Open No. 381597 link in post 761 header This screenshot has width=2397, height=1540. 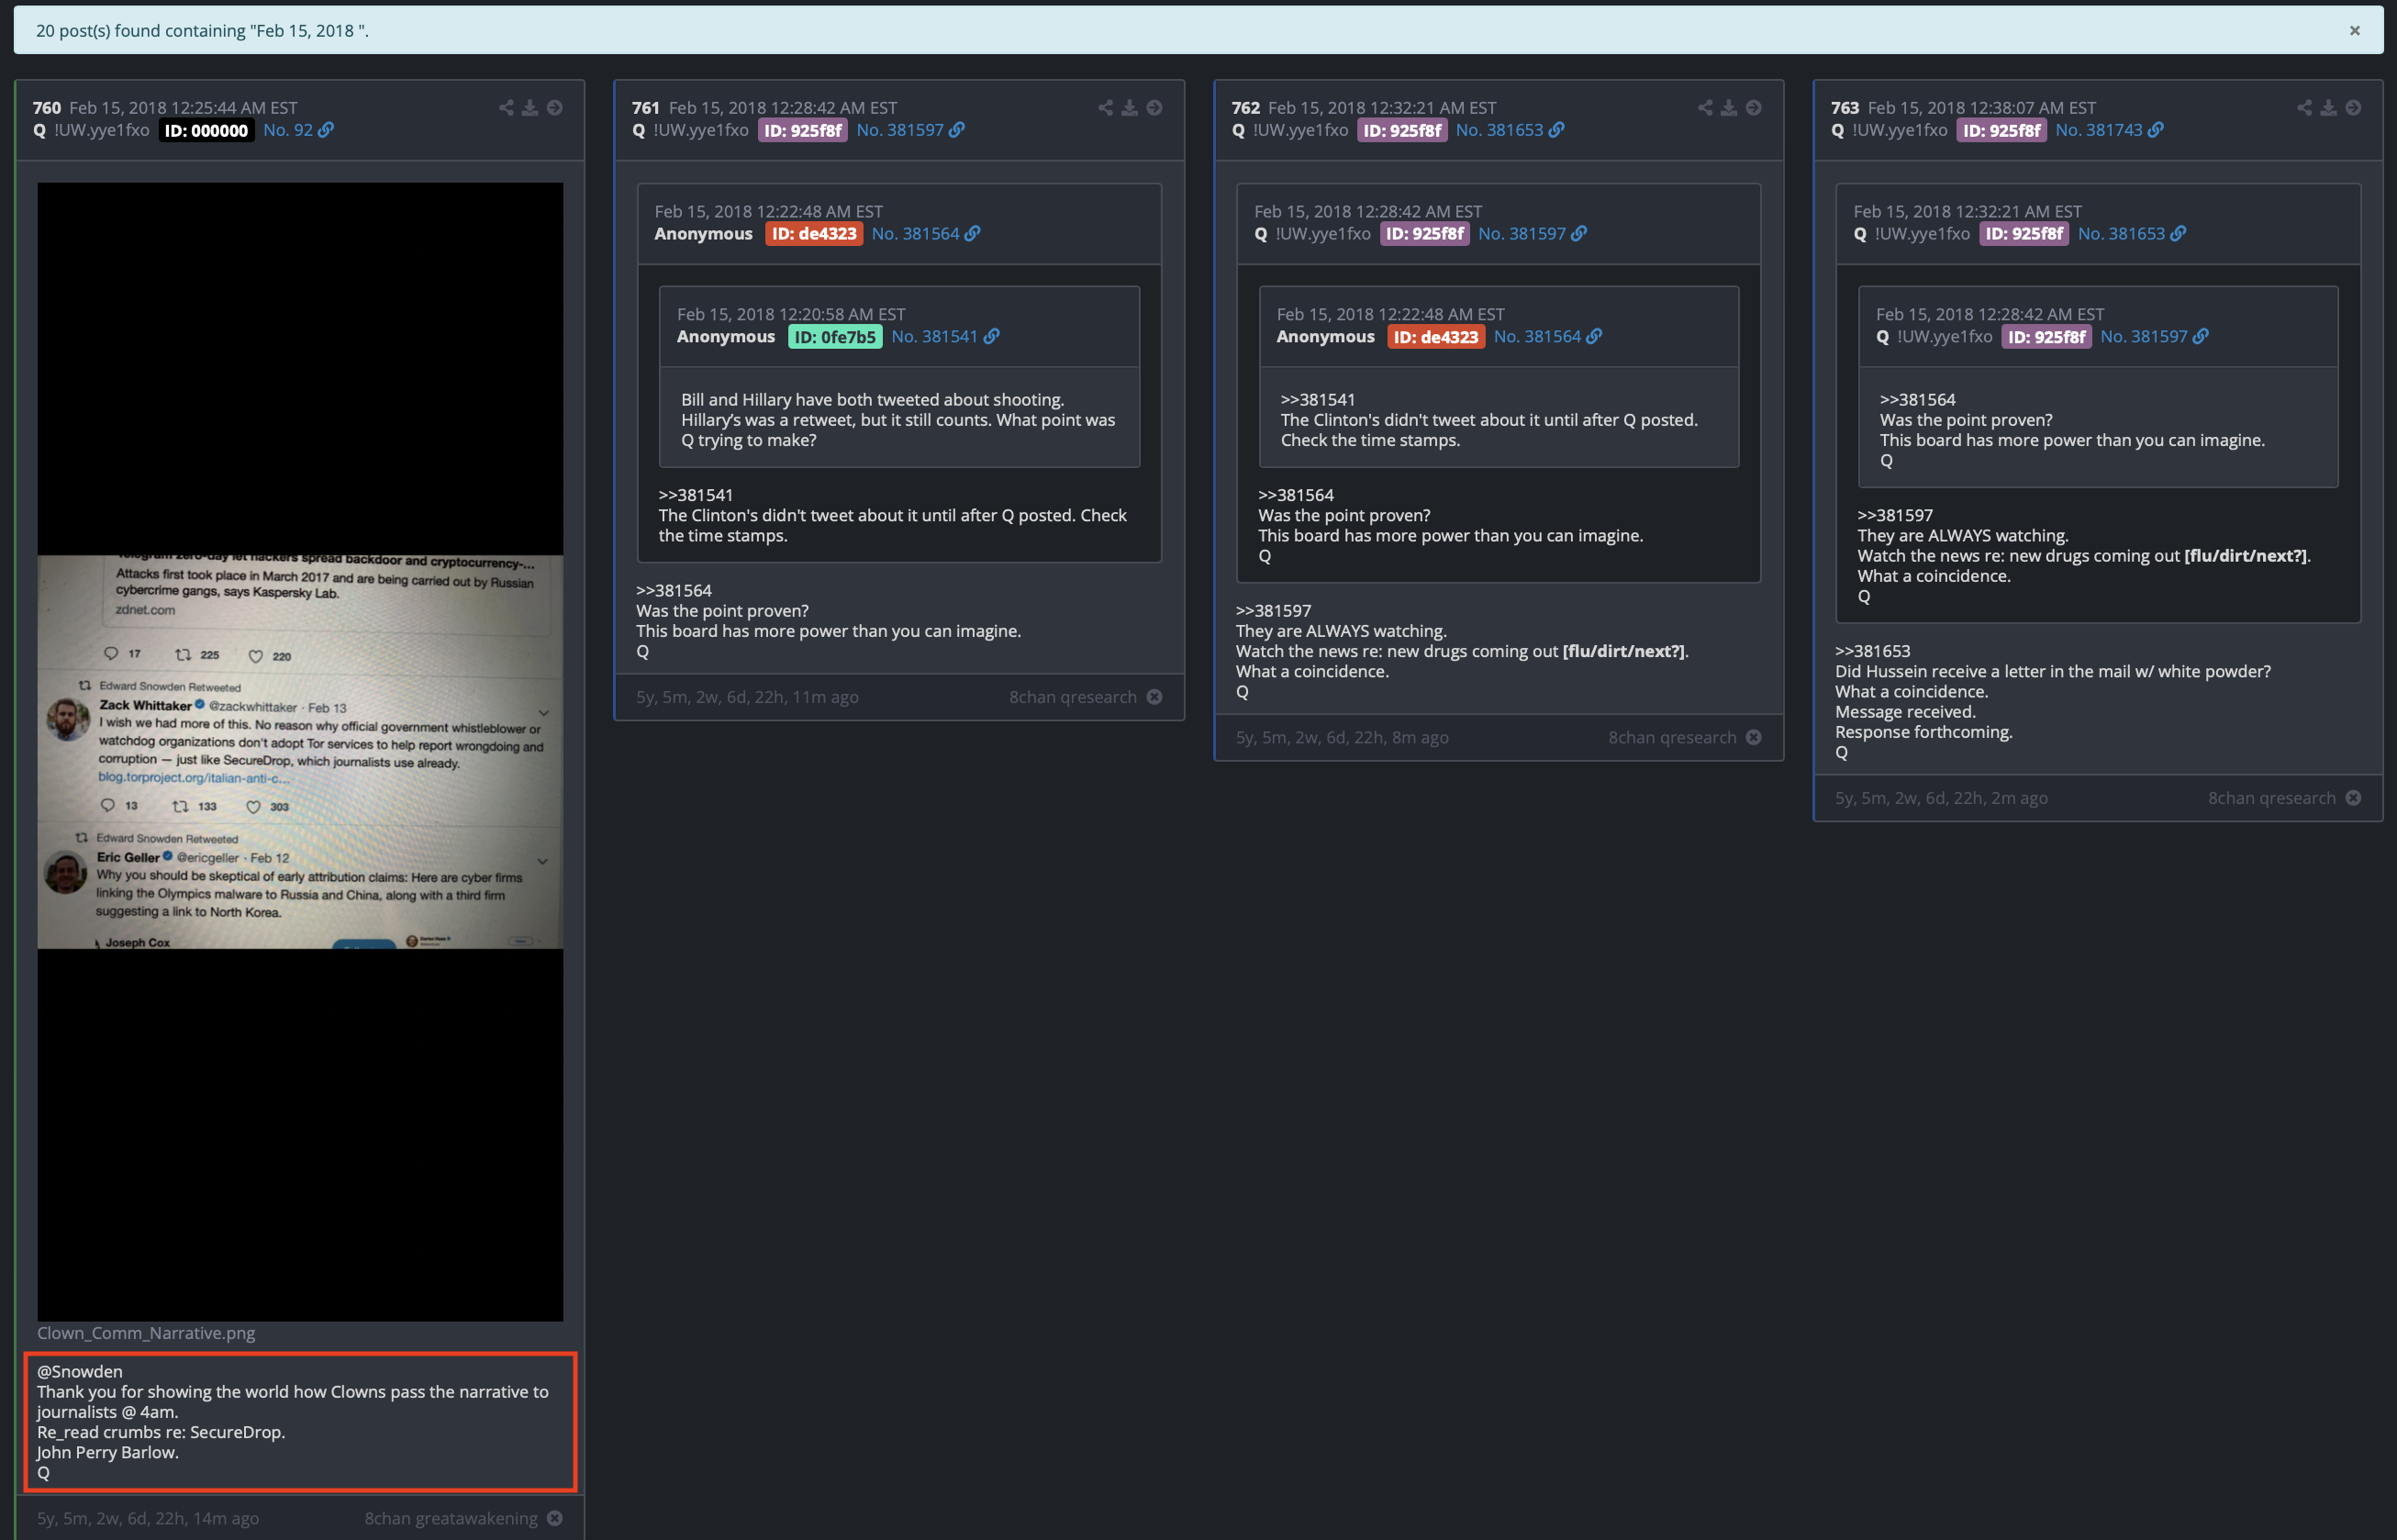coord(899,130)
